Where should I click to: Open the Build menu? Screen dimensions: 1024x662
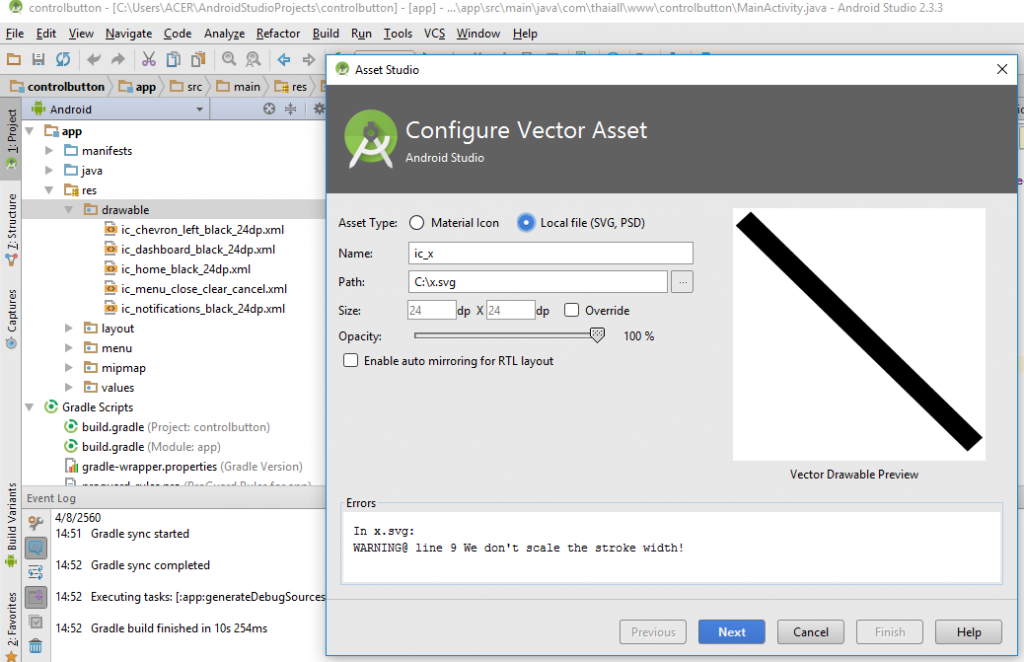coord(325,33)
